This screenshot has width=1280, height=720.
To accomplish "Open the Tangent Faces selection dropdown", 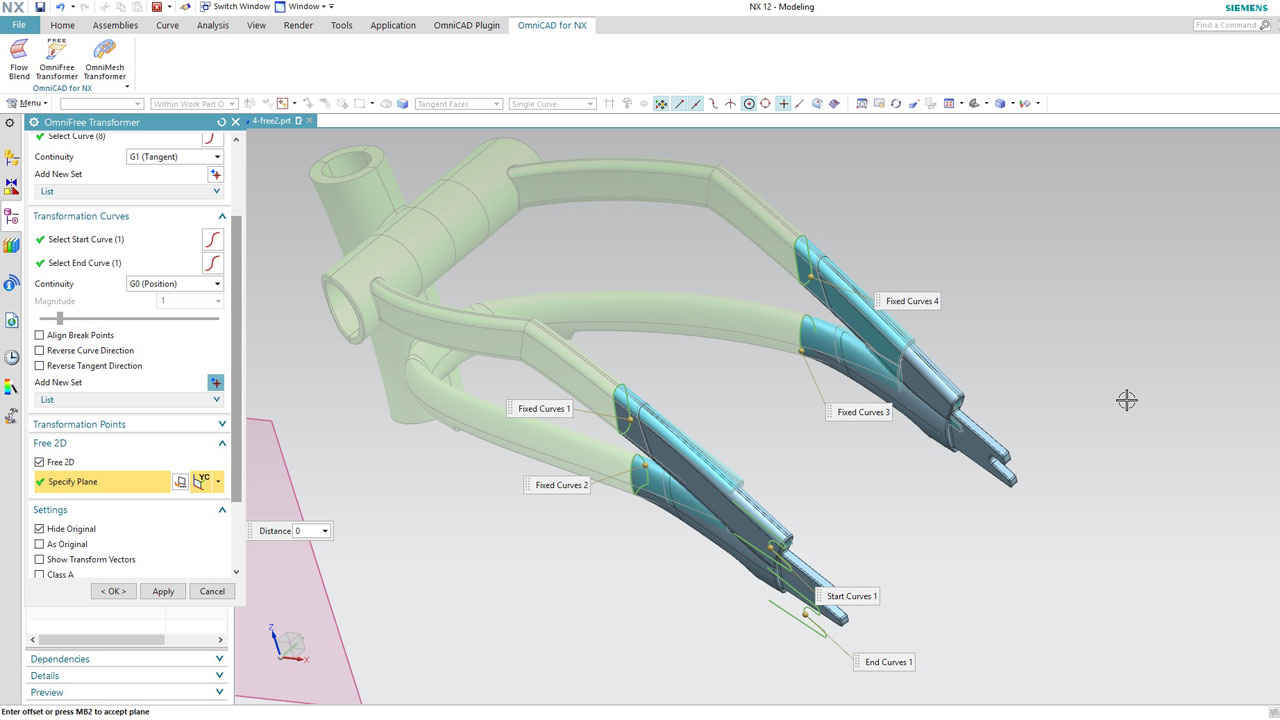I will point(457,104).
